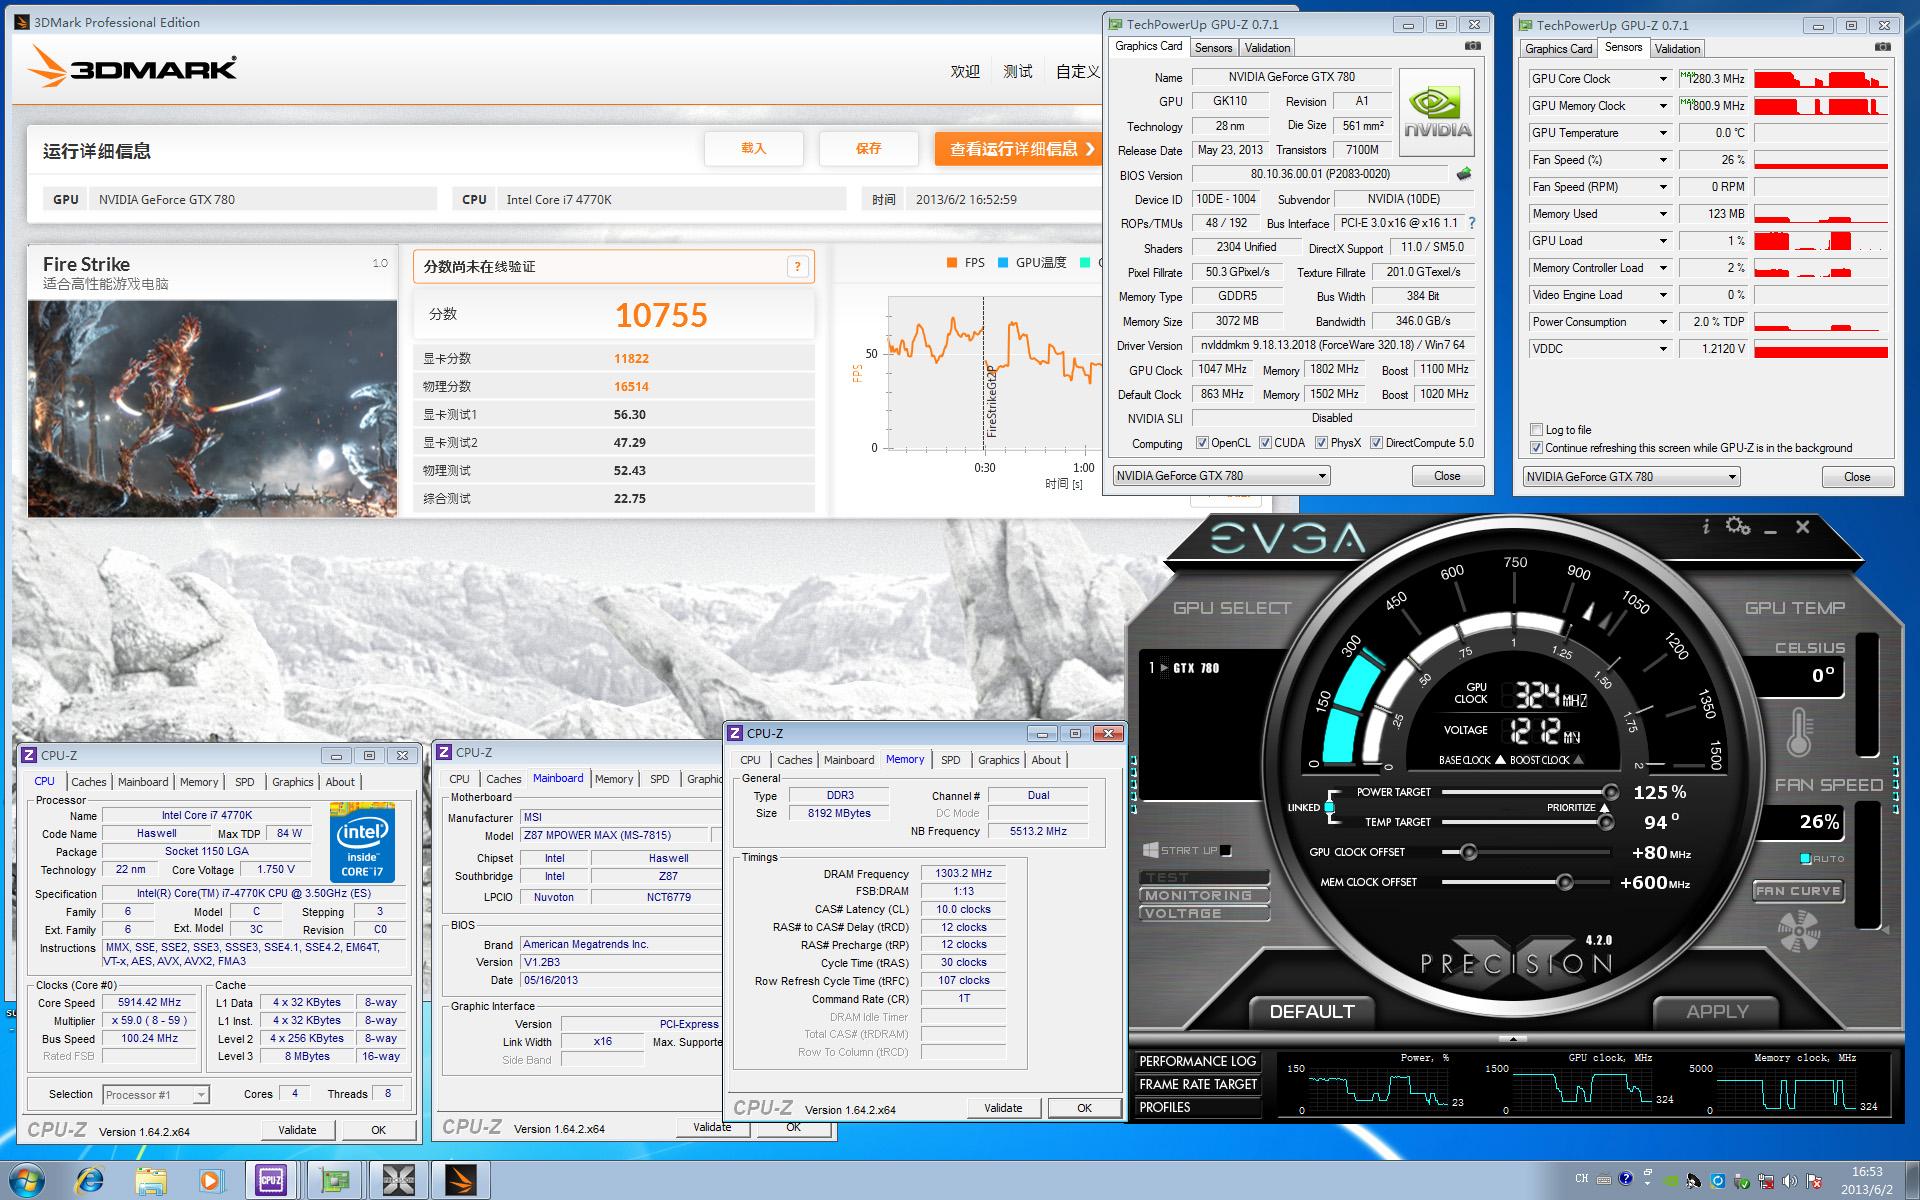
Task: Enable the Log to file checkbox
Action: pos(1536,430)
